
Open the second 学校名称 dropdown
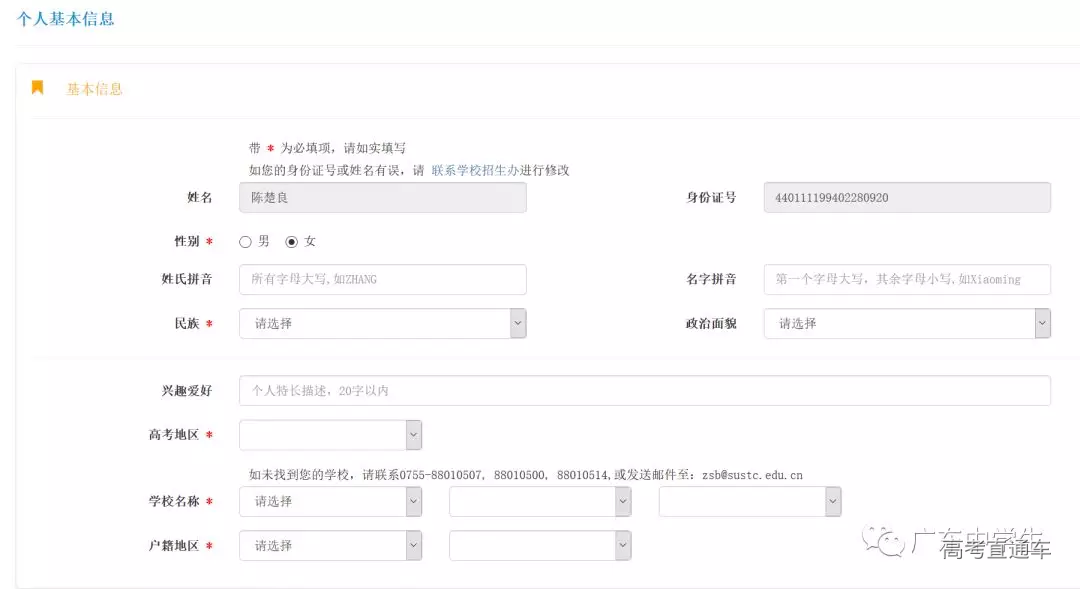(540, 502)
